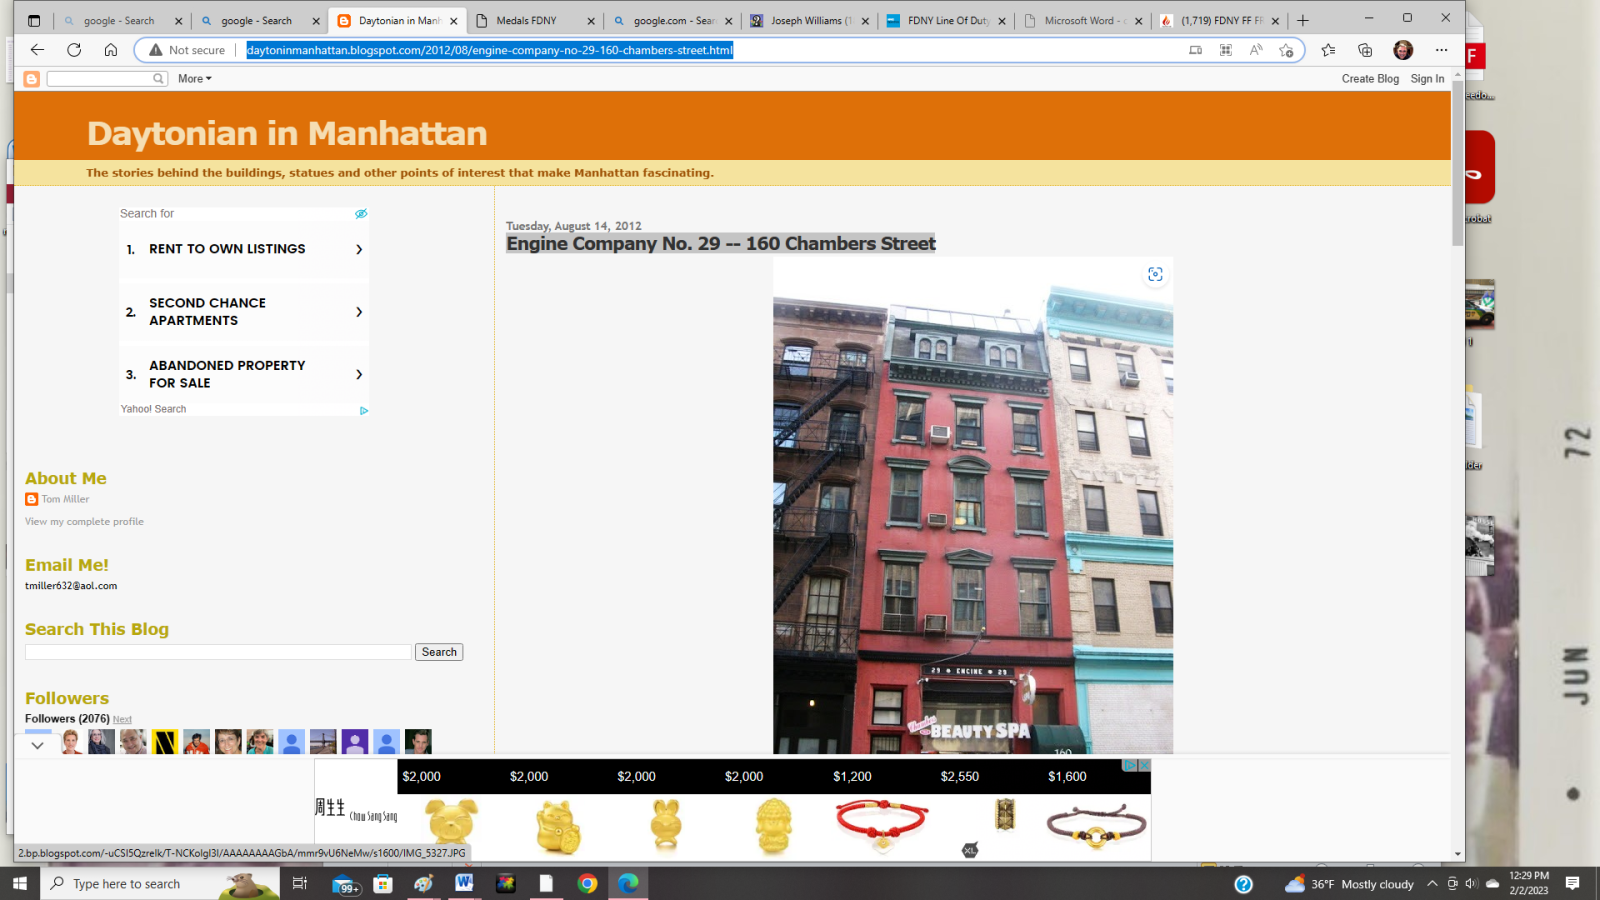This screenshot has width=1600, height=900.
Task: Click the Back navigation arrow
Action: pos(37,50)
